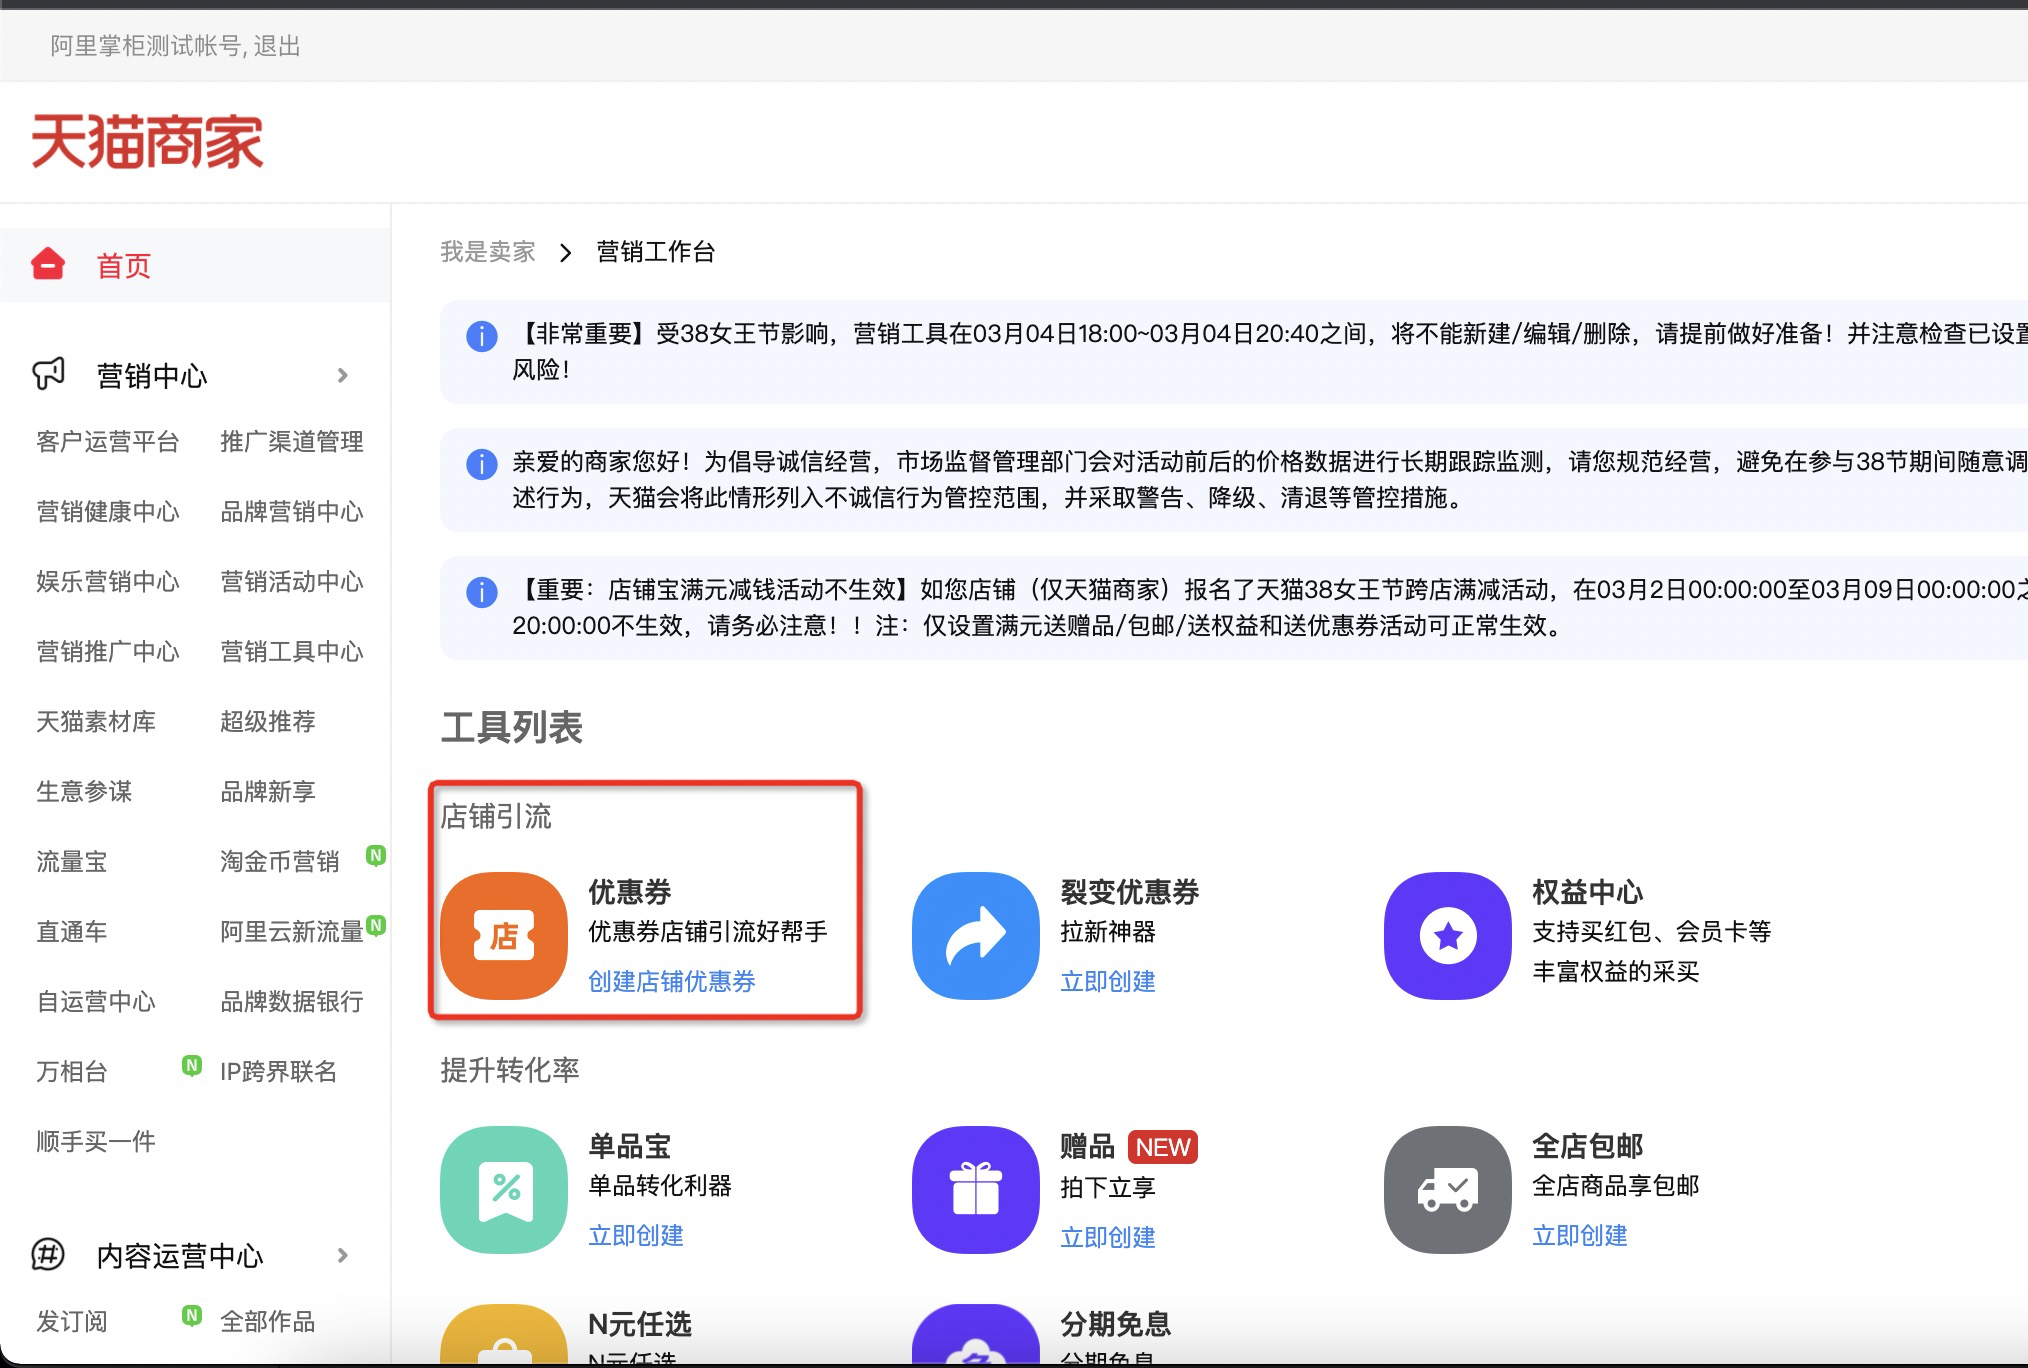Click 立即创建 under 裂变优惠券
This screenshot has width=2028, height=1368.
(1107, 982)
